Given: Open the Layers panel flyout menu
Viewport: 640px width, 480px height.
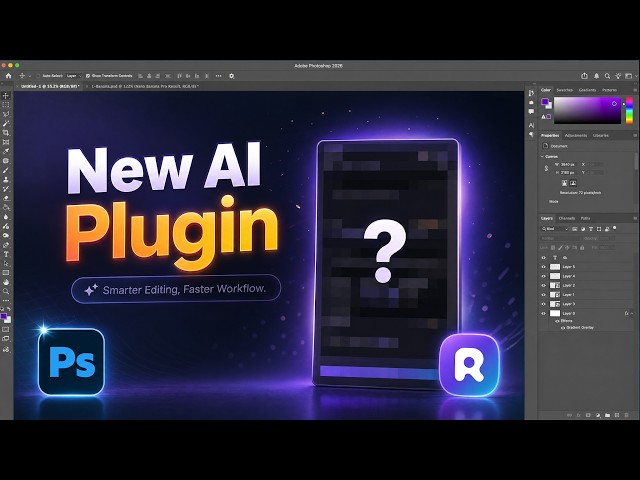Looking at the screenshot, I should pos(635,218).
